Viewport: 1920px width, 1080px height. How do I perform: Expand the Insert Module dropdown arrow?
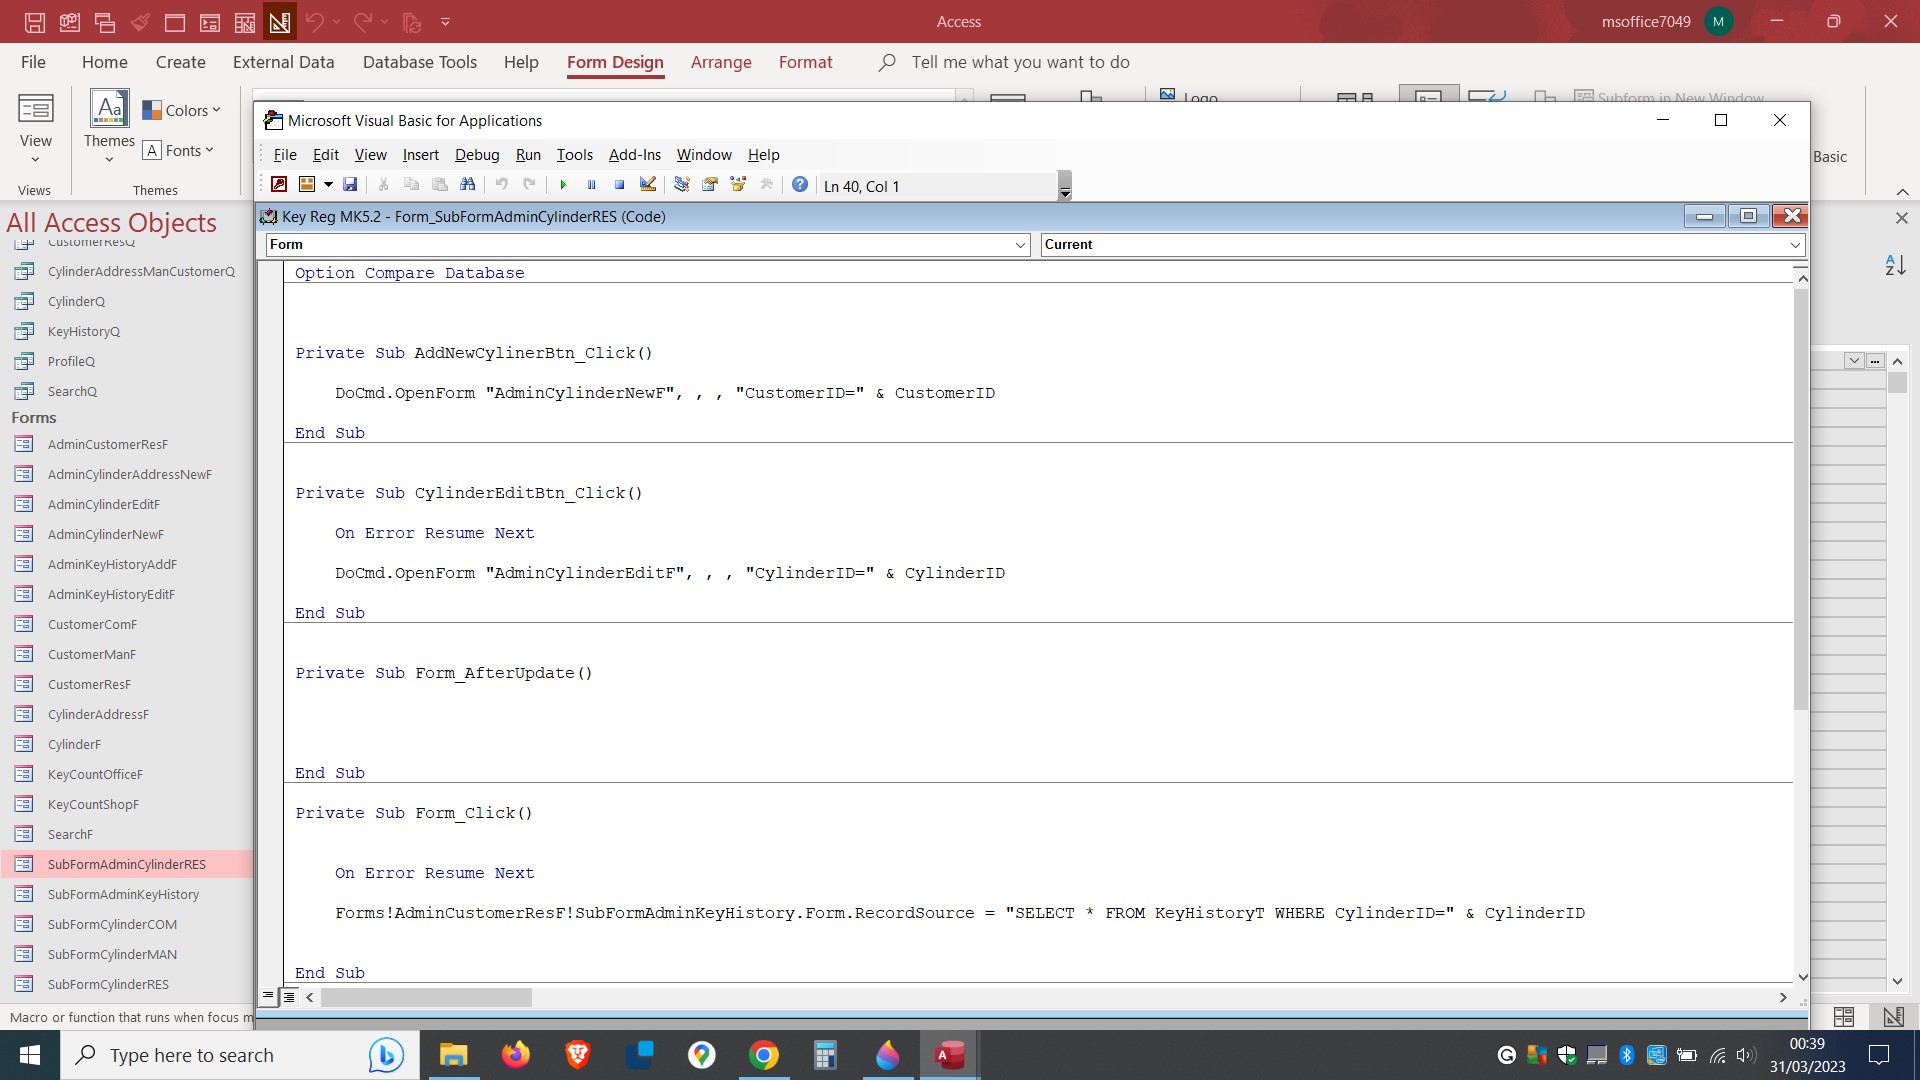pyautogui.click(x=328, y=185)
